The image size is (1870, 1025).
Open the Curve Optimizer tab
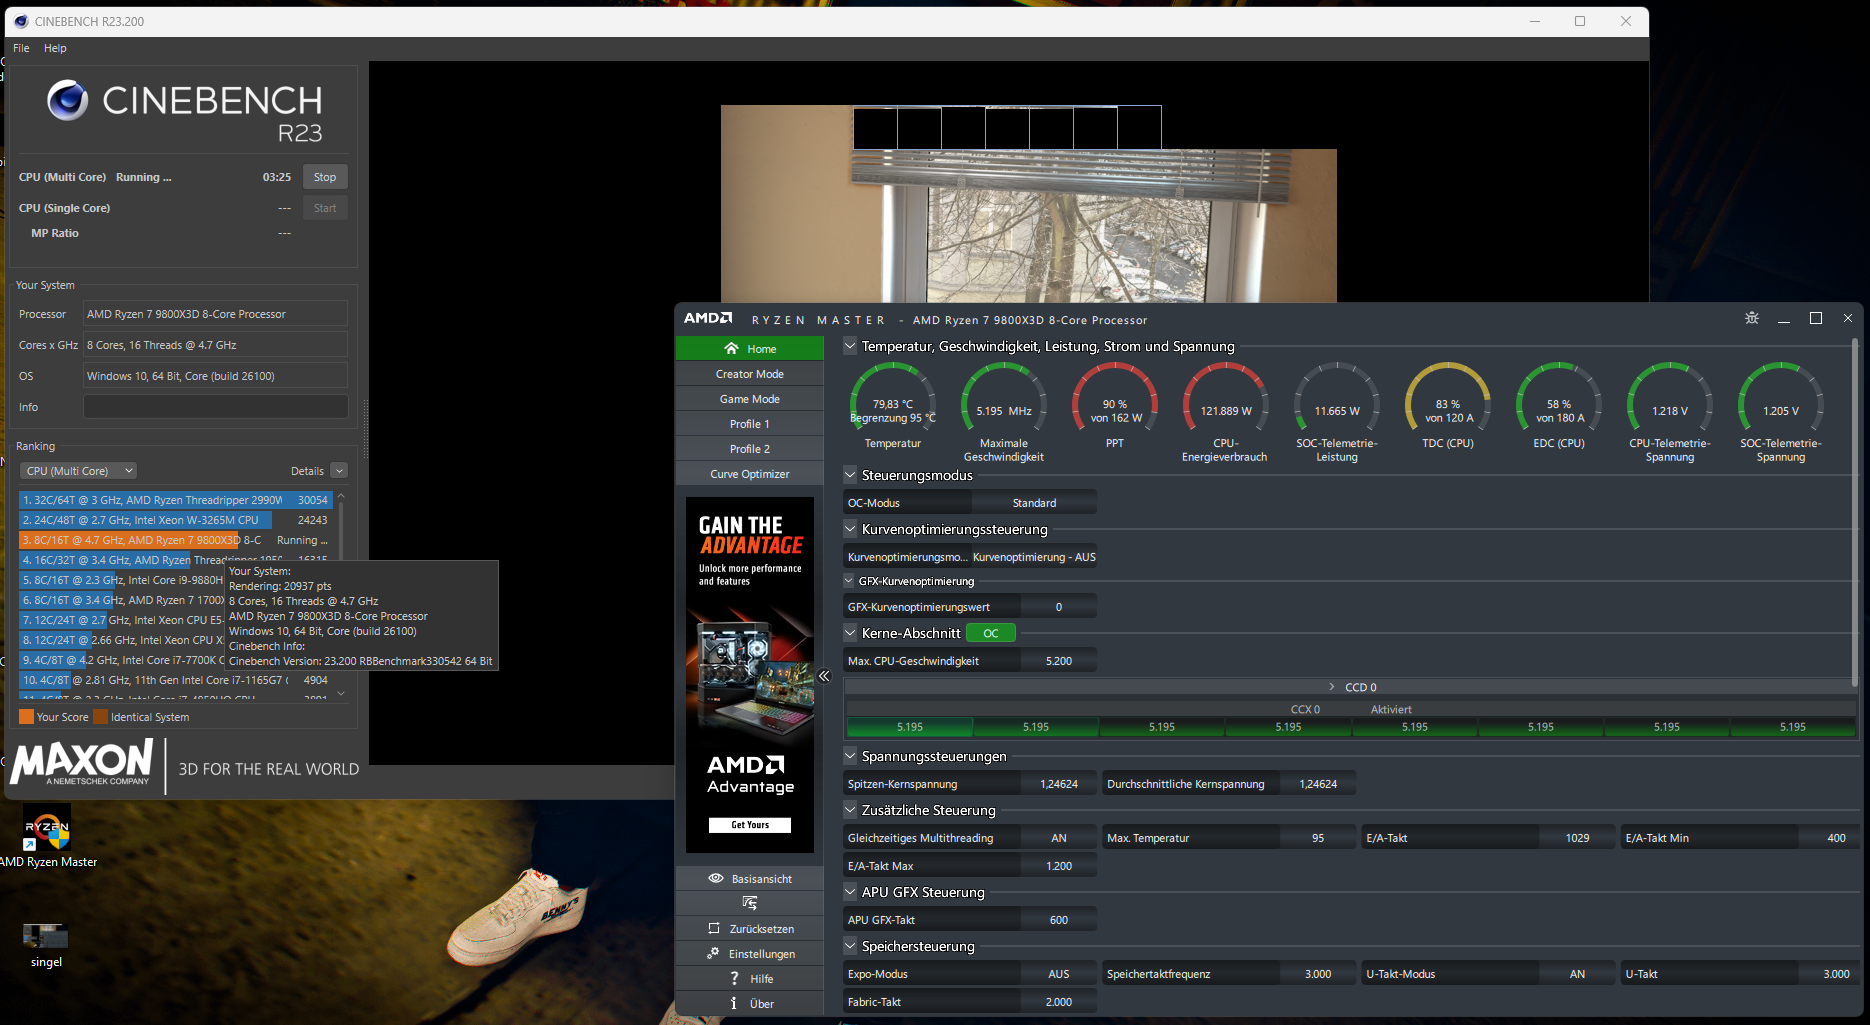coord(750,474)
